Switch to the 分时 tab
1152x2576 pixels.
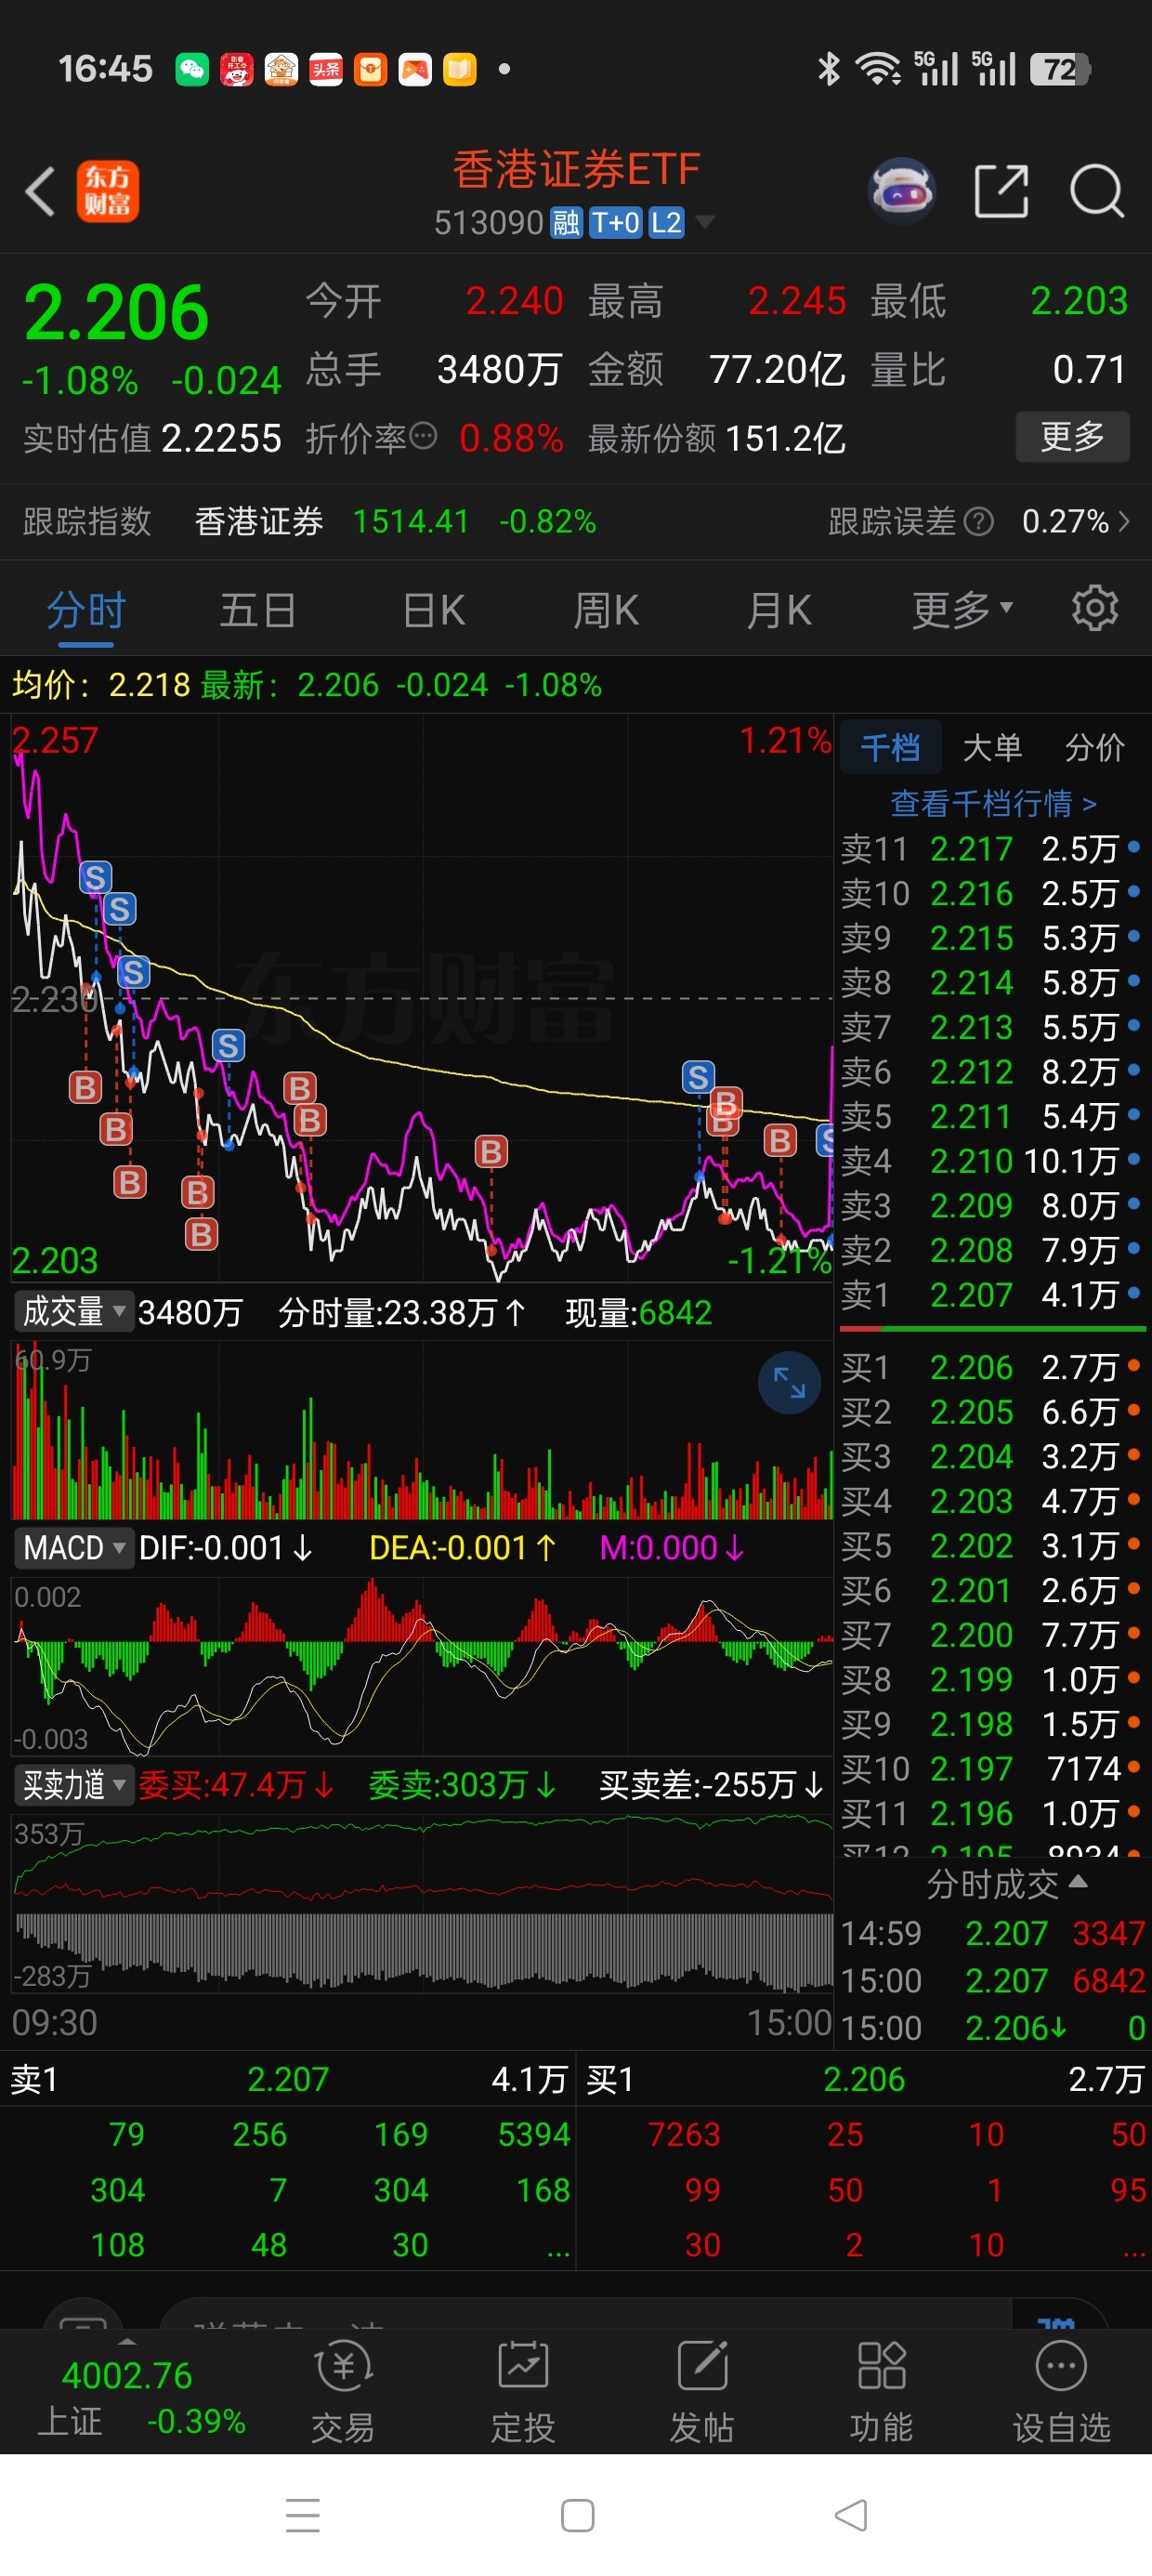point(86,609)
